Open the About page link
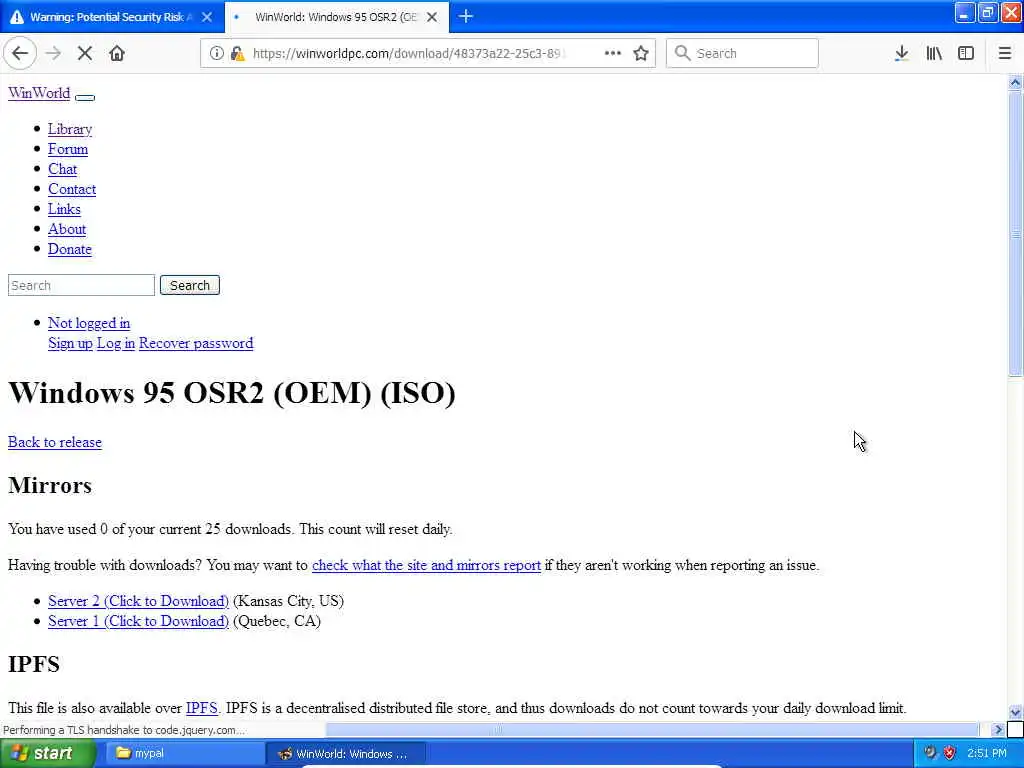The height and width of the screenshot is (768, 1024). pyautogui.click(x=67, y=229)
